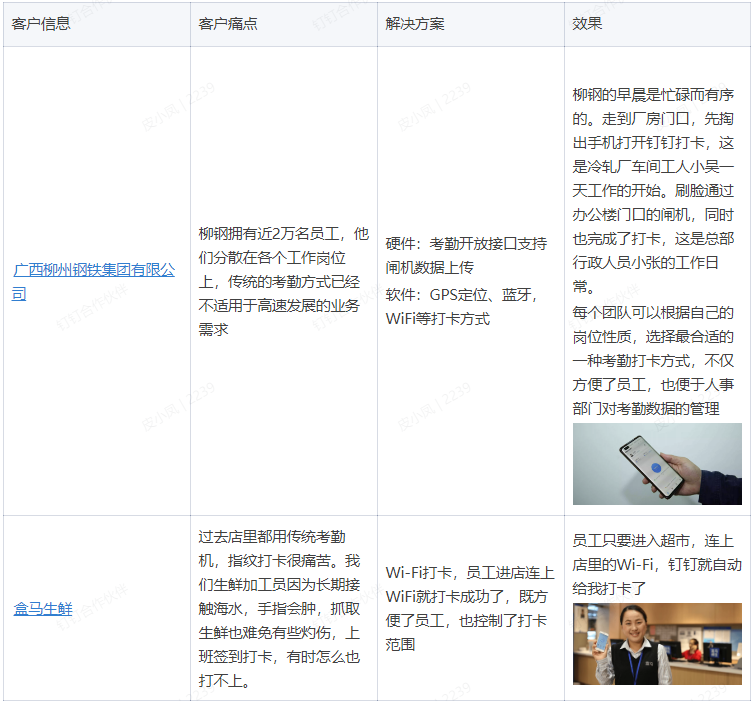Open the photo of a hand holding a phone

(x=657, y=464)
